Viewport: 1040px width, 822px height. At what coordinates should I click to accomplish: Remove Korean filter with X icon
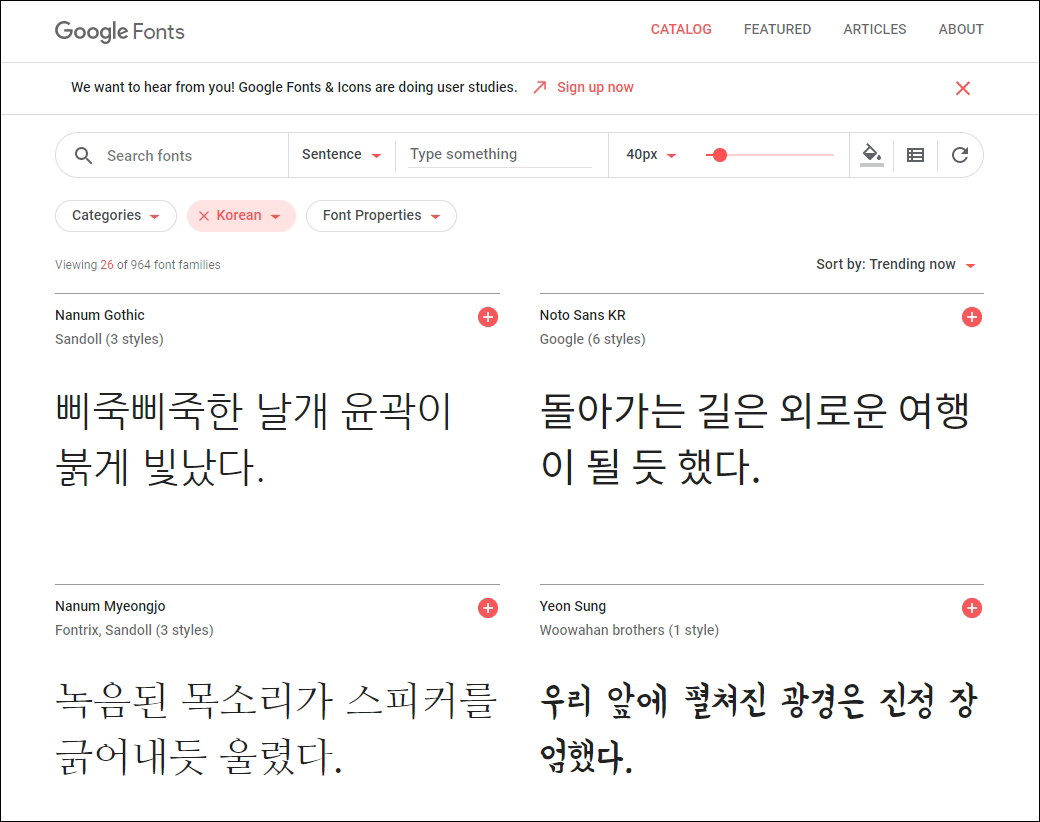(204, 216)
